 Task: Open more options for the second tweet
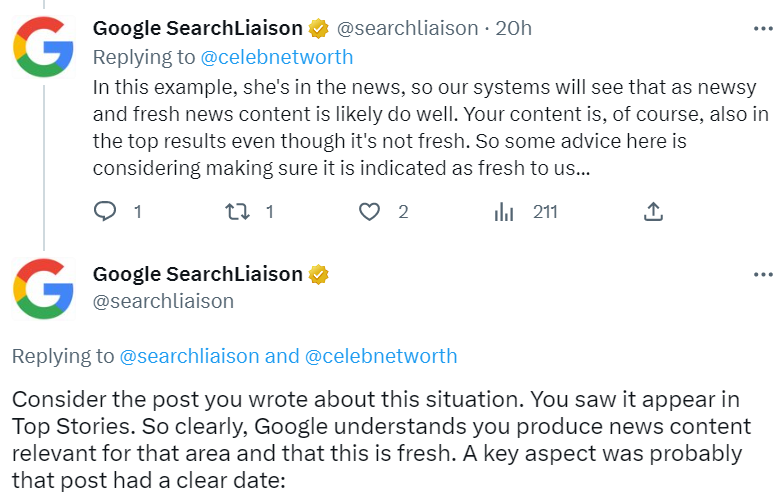point(762,274)
